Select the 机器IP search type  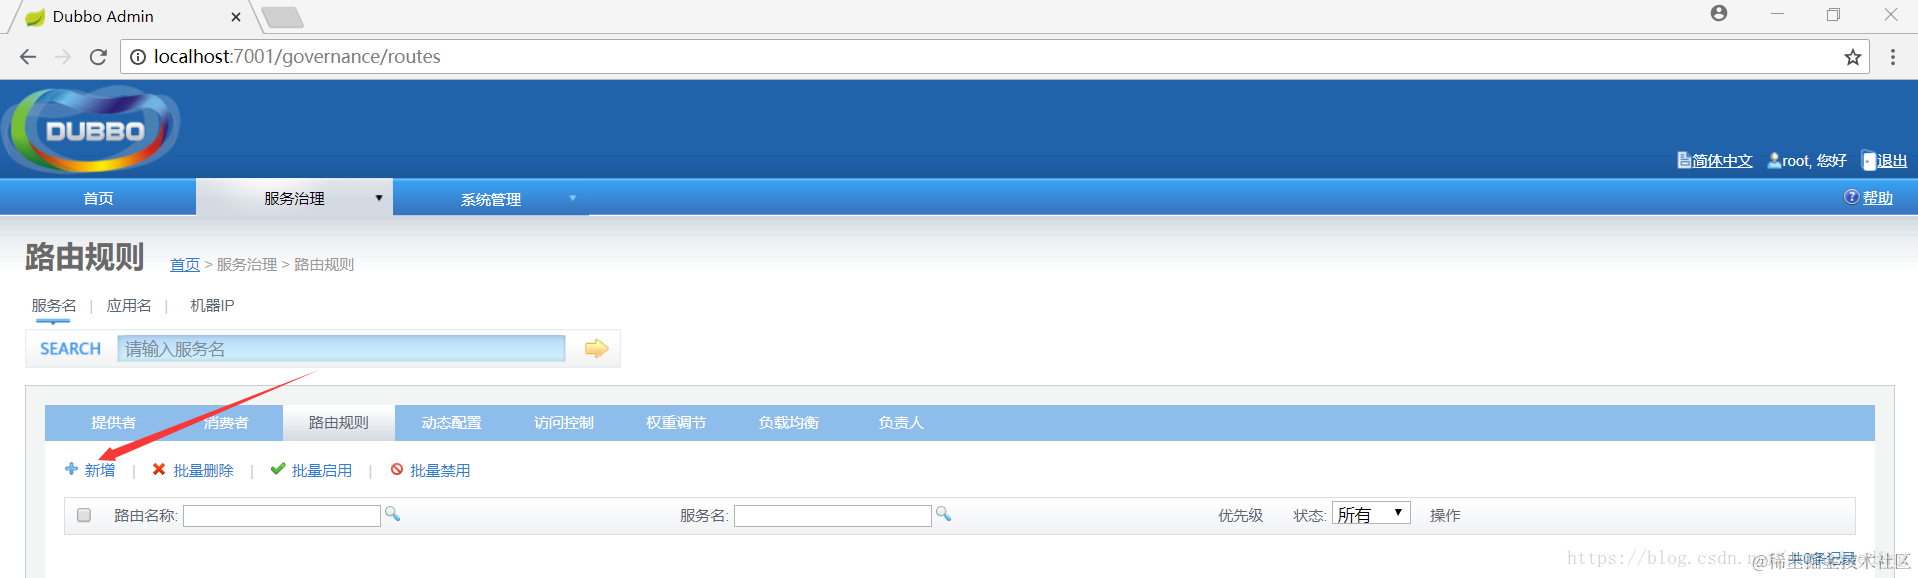[212, 305]
